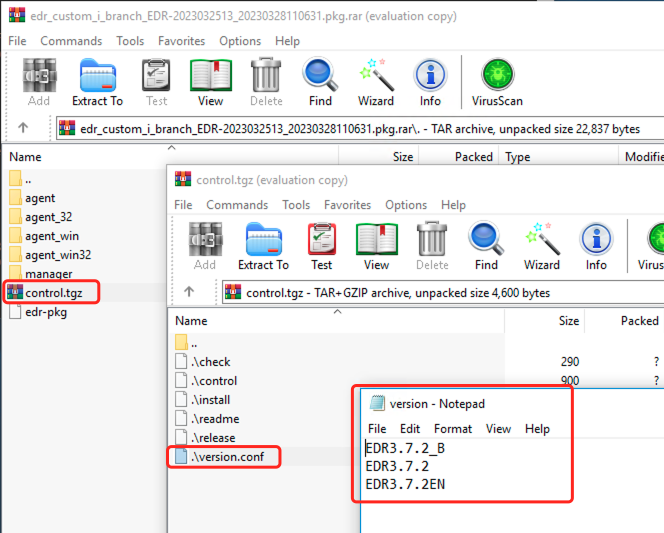The width and height of the screenshot is (664, 533).
Task: Open Help menu in Notepad
Action: click(x=537, y=429)
